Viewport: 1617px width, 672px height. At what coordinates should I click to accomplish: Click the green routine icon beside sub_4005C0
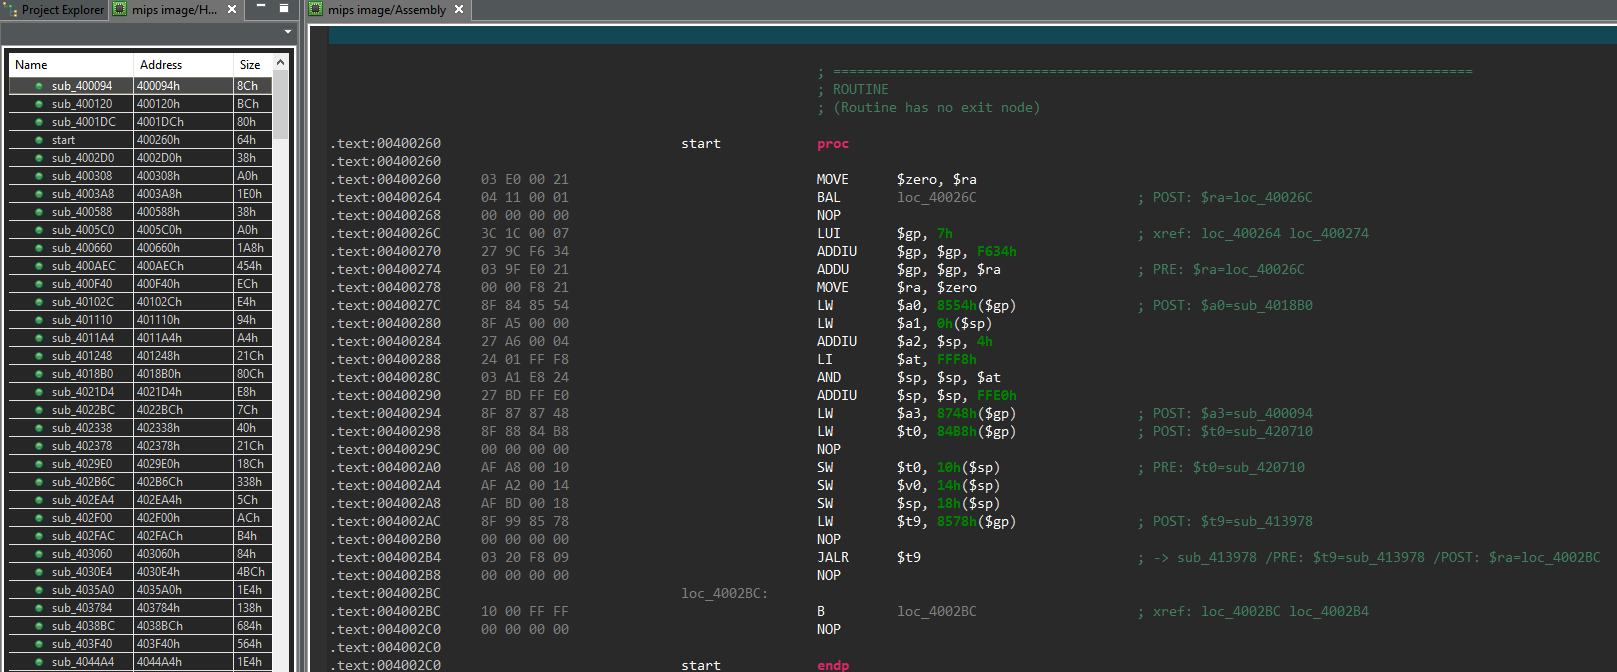(x=39, y=230)
